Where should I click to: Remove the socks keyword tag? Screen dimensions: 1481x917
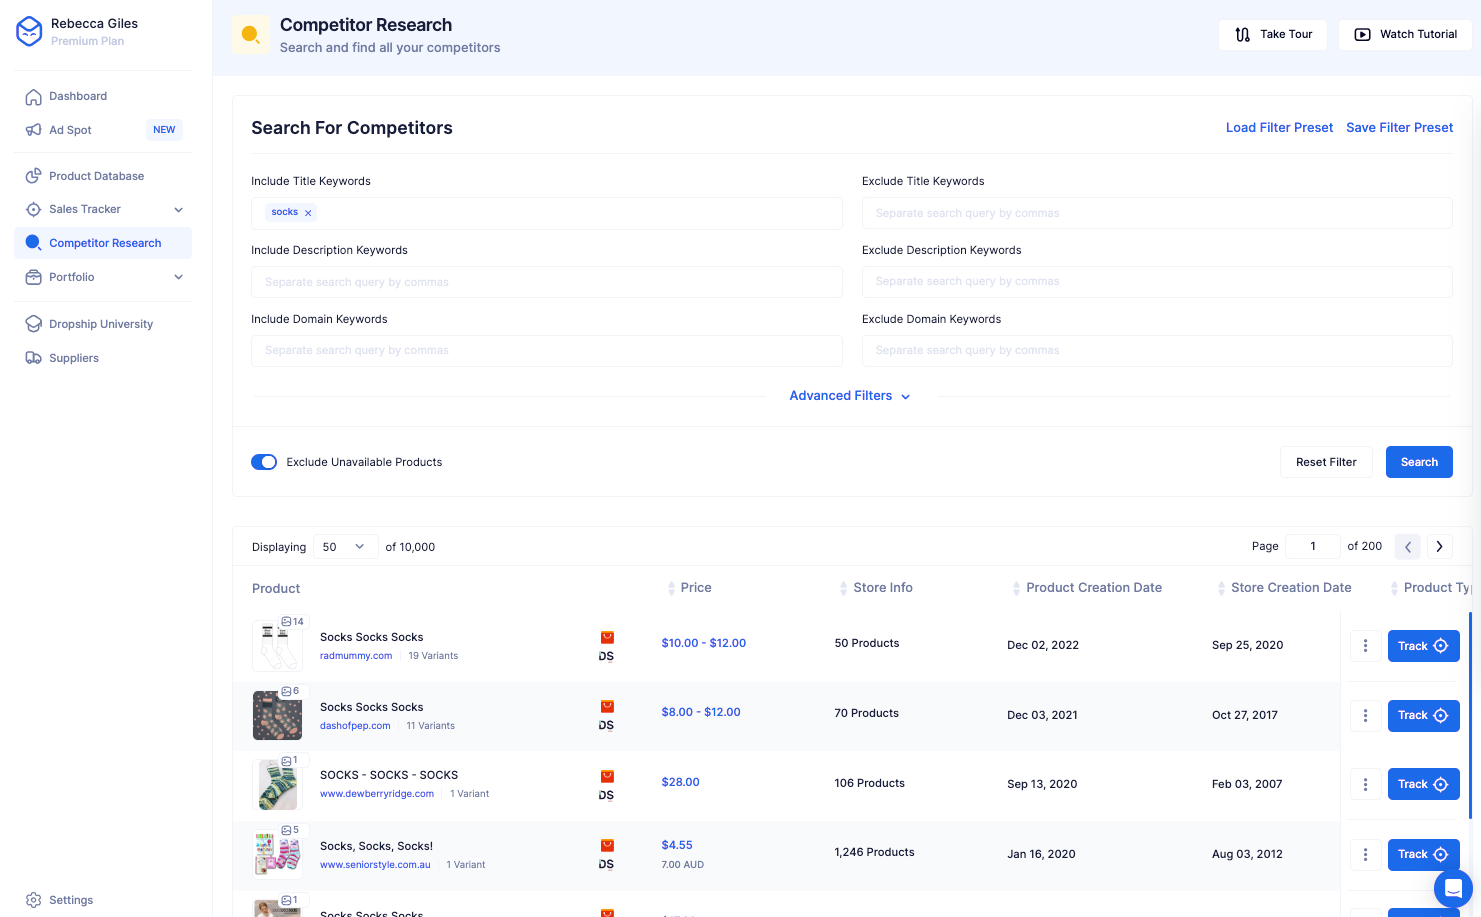point(308,213)
